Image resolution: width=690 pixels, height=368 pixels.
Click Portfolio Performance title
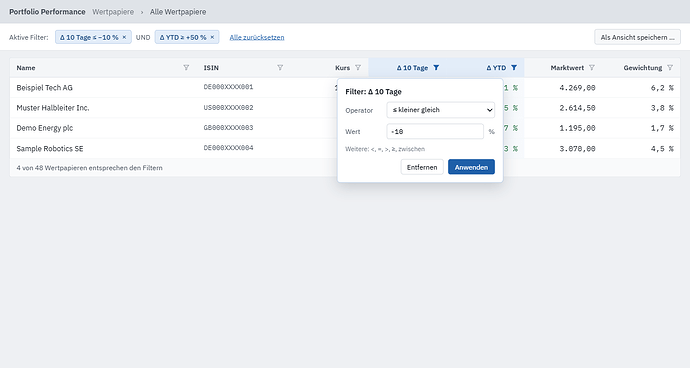[x=47, y=12]
